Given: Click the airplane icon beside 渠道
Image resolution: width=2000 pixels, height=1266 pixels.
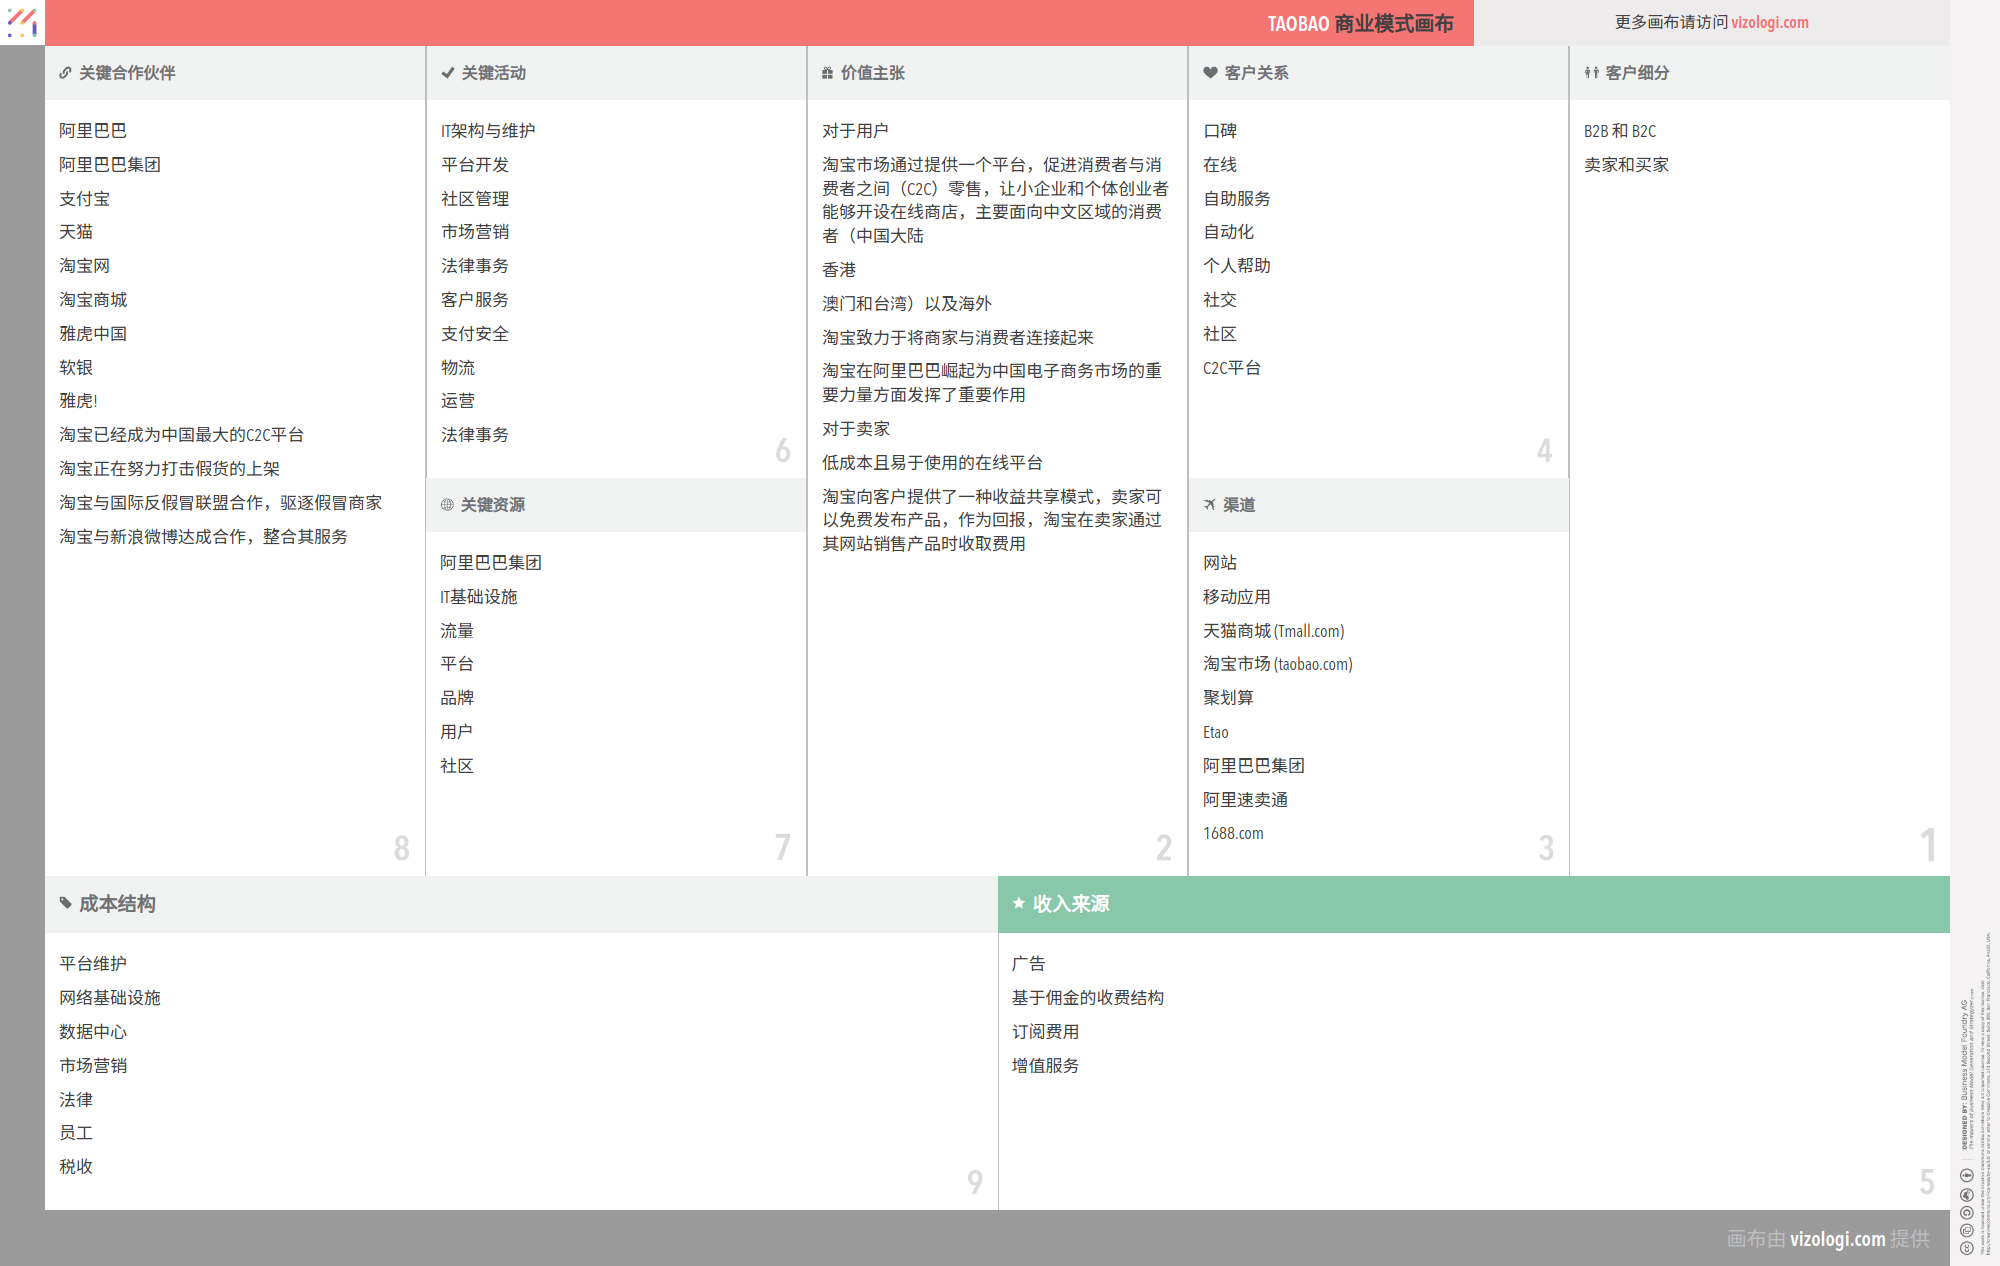Looking at the screenshot, I should (1210, 505).
